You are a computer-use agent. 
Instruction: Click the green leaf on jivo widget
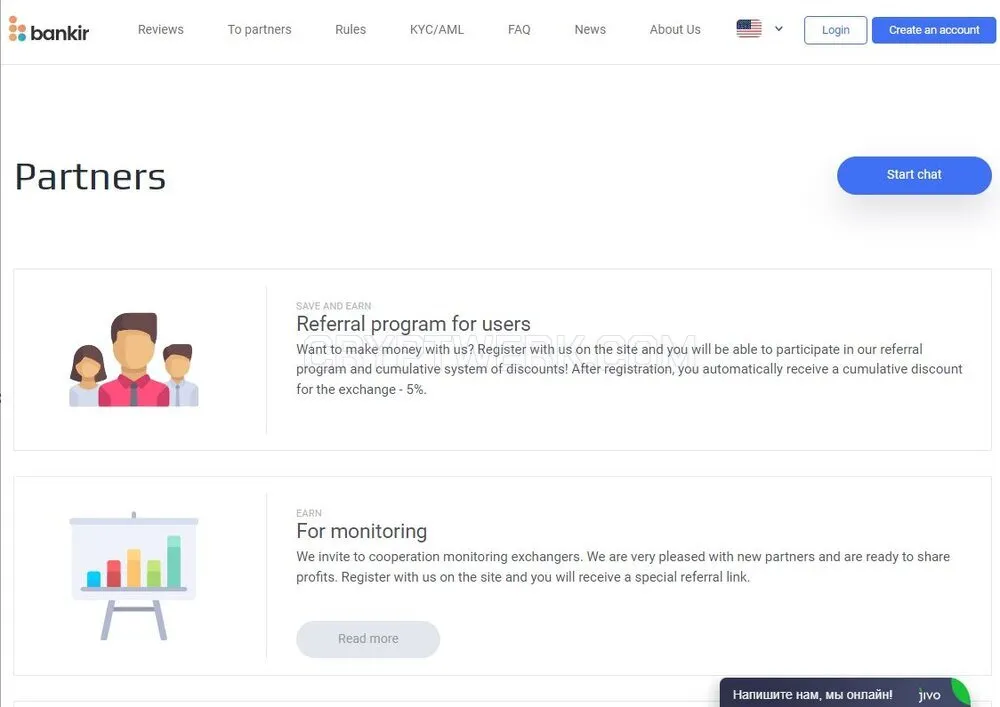pos(960,693)
